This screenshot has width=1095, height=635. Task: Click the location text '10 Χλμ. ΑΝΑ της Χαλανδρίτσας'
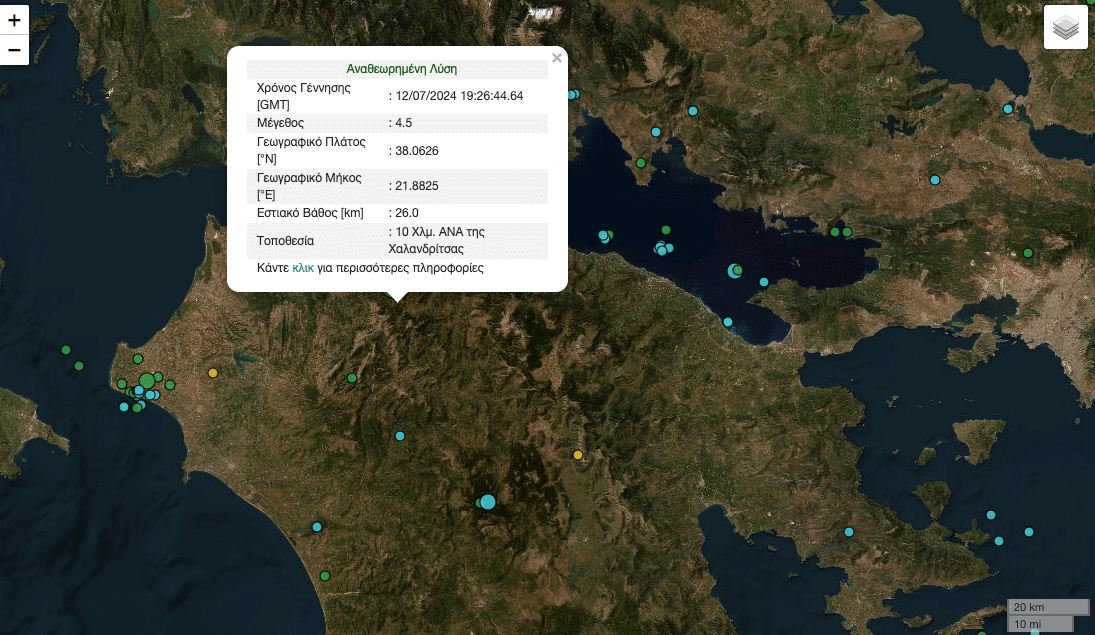[436, 240]
